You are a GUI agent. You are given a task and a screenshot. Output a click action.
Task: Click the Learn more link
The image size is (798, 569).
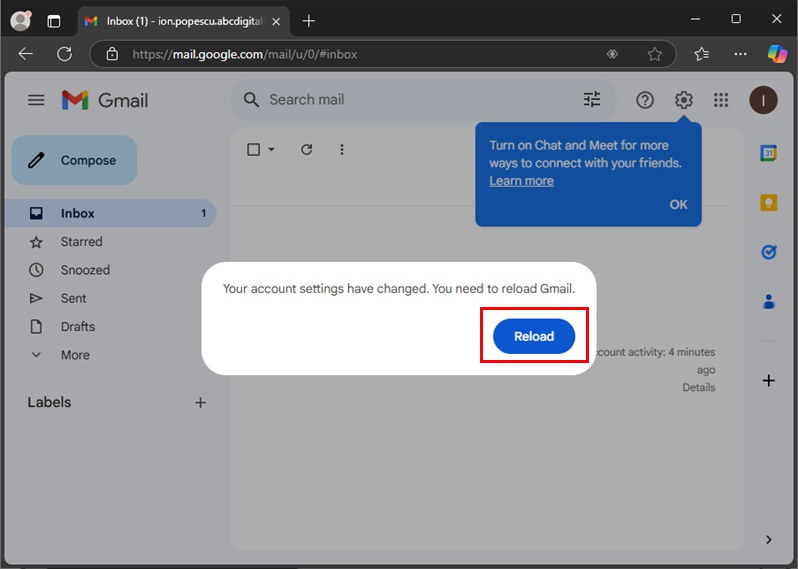(521, 181)
